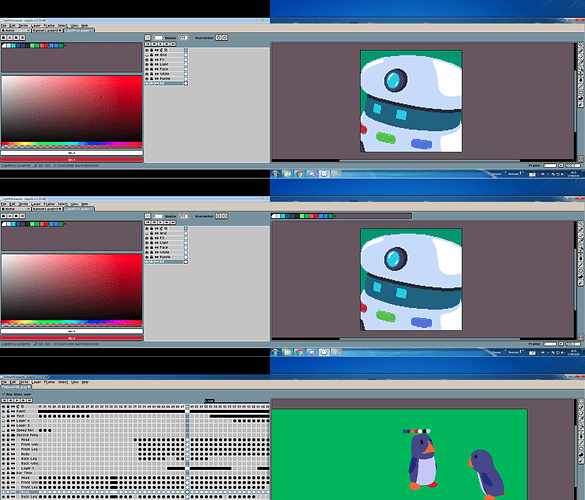This screenshot has height=500, width=585.
Task: Click the play button in the bottom timeline controls
Action: [17, 400]
